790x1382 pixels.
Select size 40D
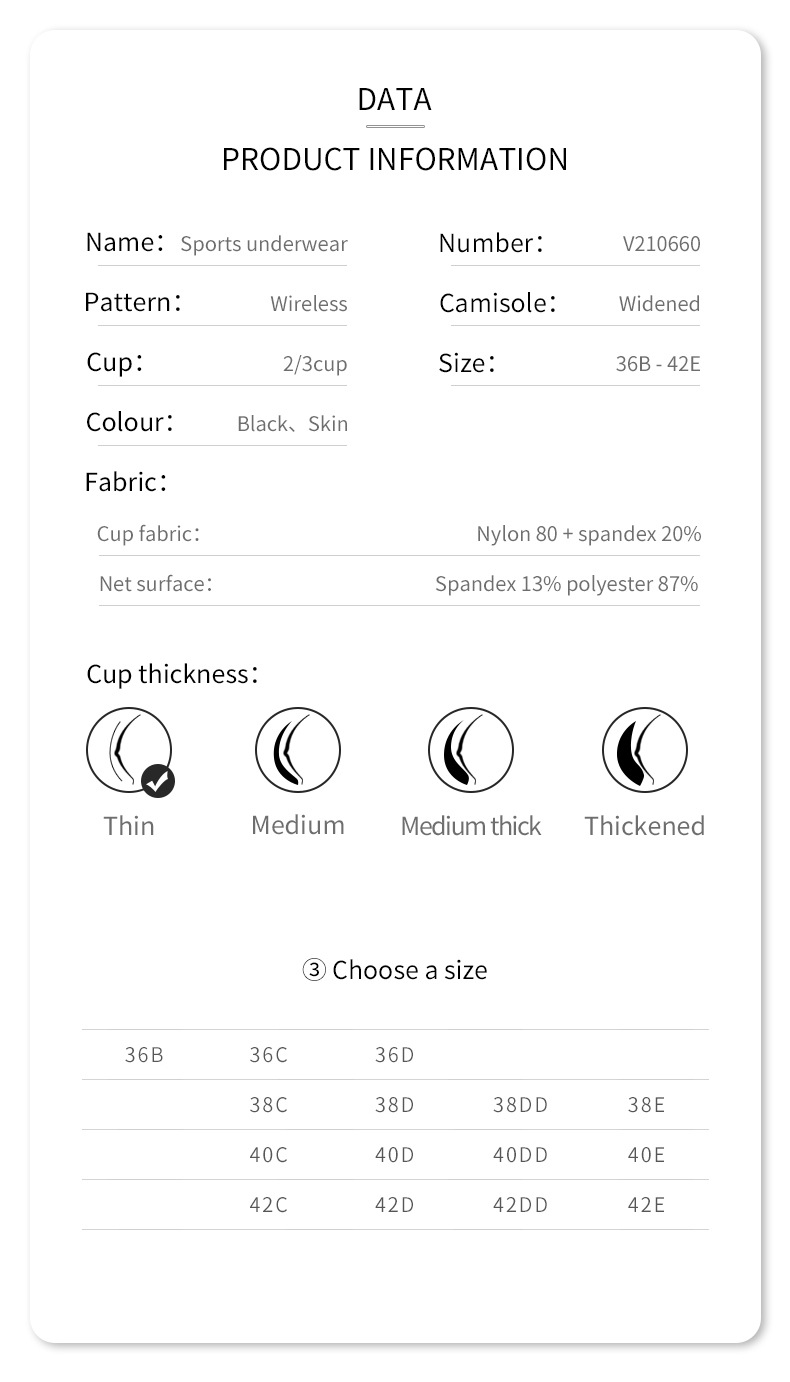click(394, 1155)
